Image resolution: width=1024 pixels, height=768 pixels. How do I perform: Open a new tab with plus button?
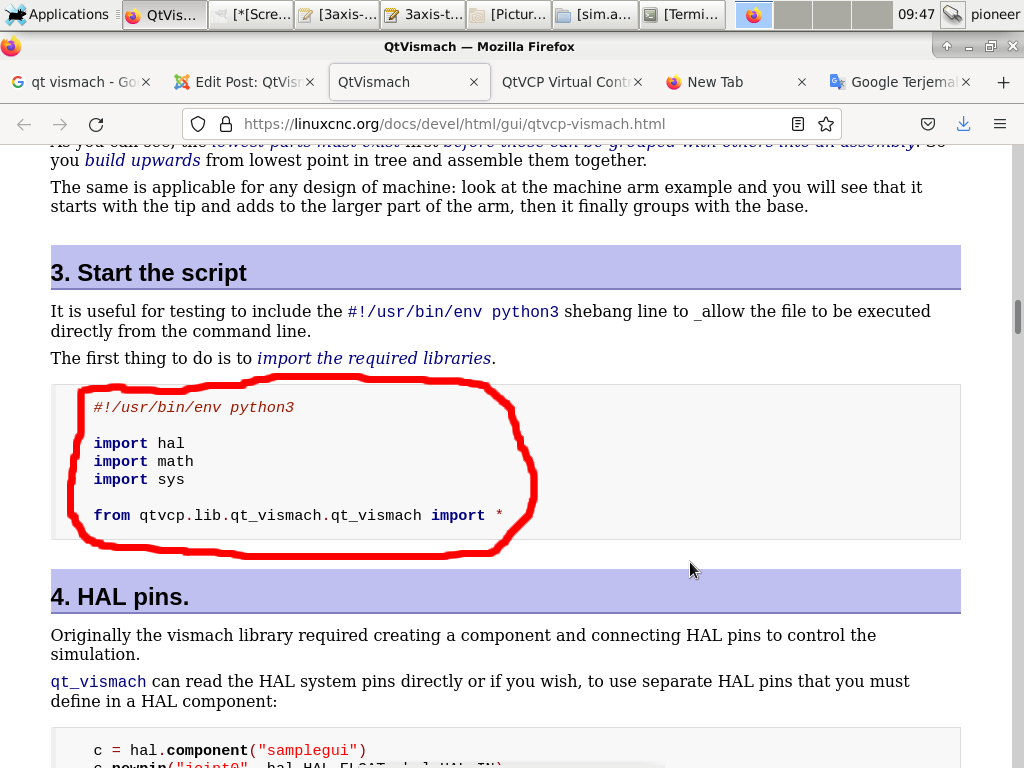pyautogui.click(x=1003, y=82)
